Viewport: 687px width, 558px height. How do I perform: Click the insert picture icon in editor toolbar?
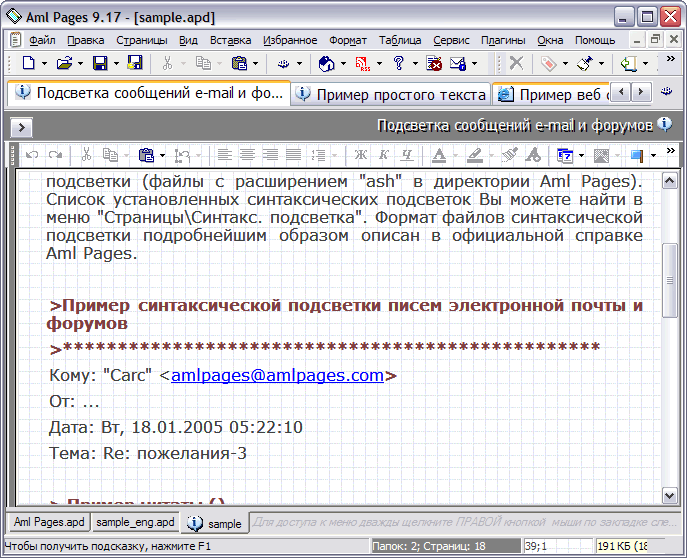(x=601, y=155)
